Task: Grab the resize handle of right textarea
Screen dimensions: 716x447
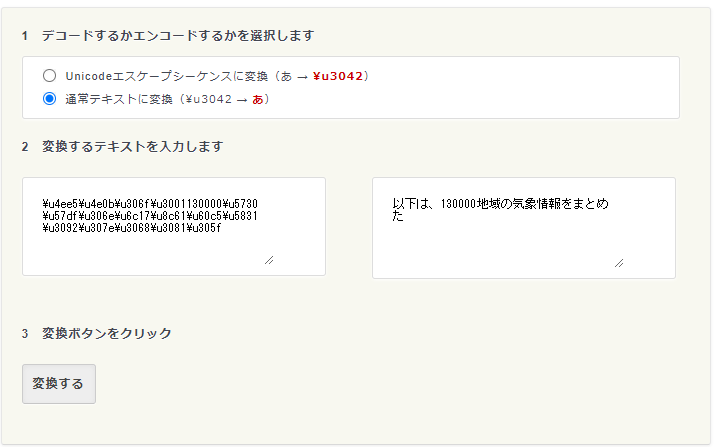Action: 618,262
